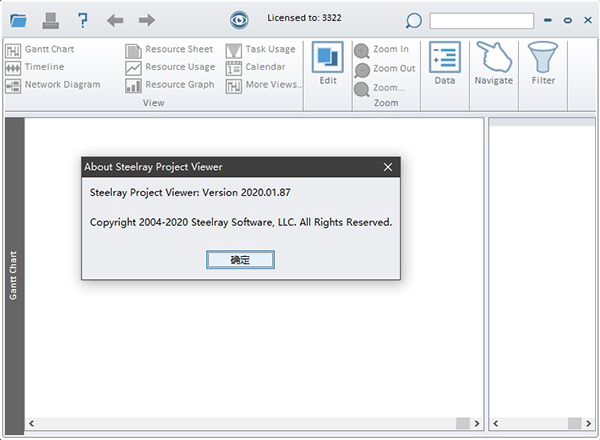Viewport: 600px width, 440px height.
Task: Show the Network Diagram view
Action: tap(54, 85)
